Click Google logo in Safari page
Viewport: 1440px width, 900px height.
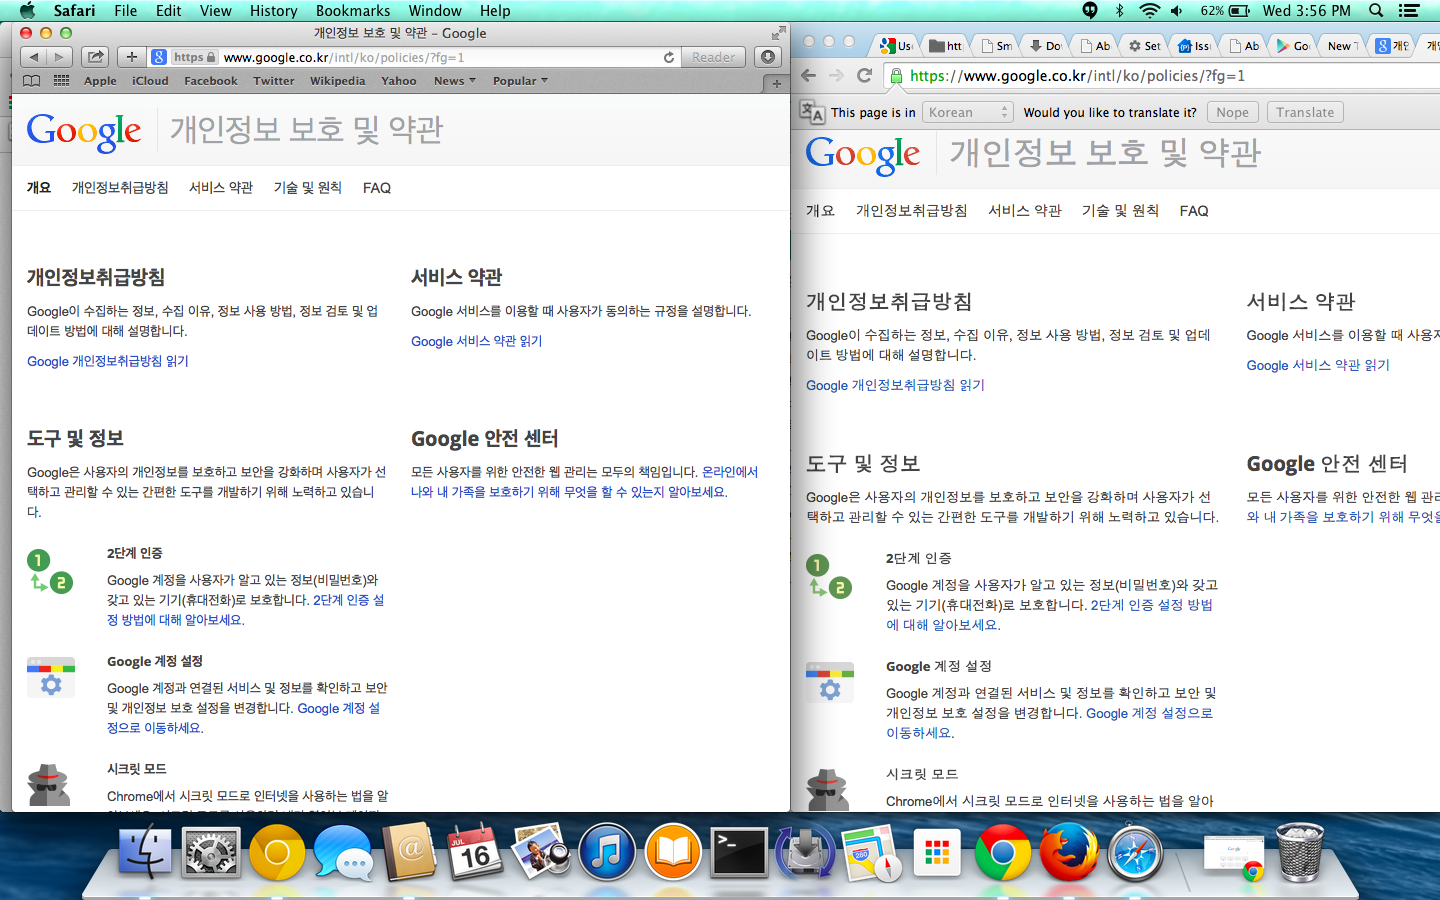(x=84, y=131)
